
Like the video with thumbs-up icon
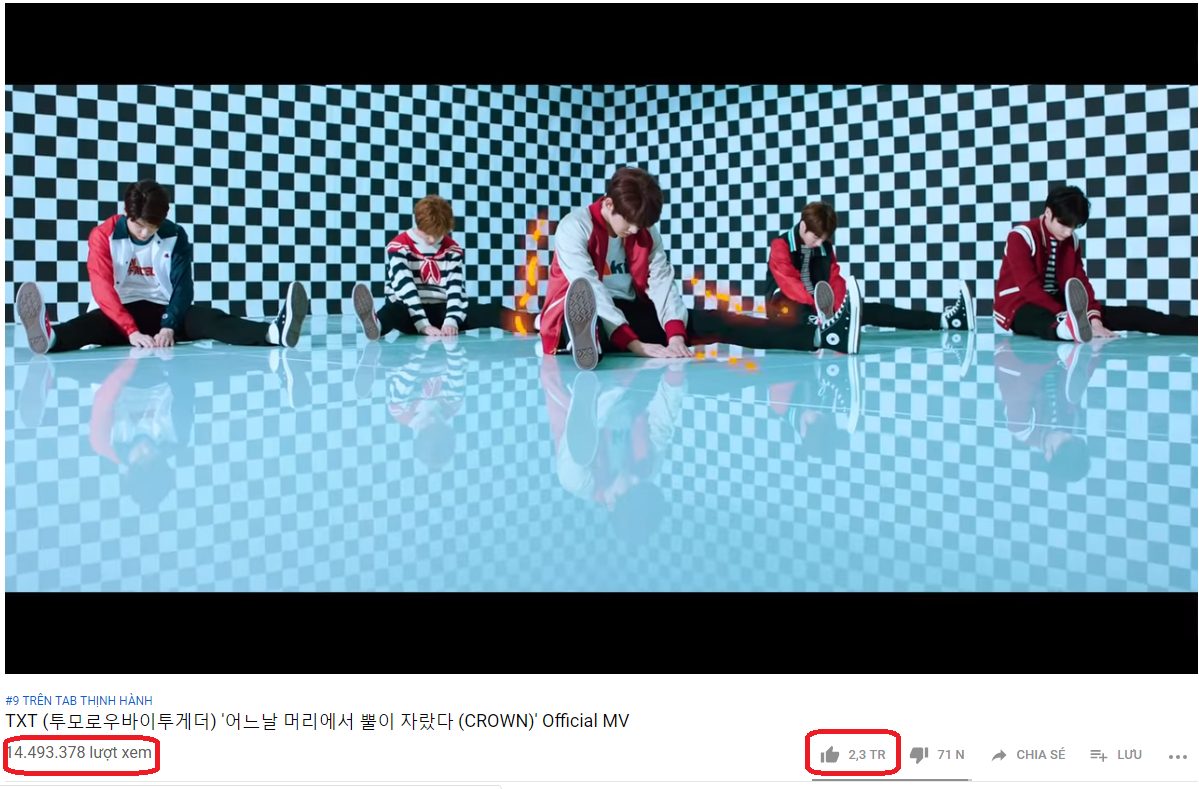(830, 755)
